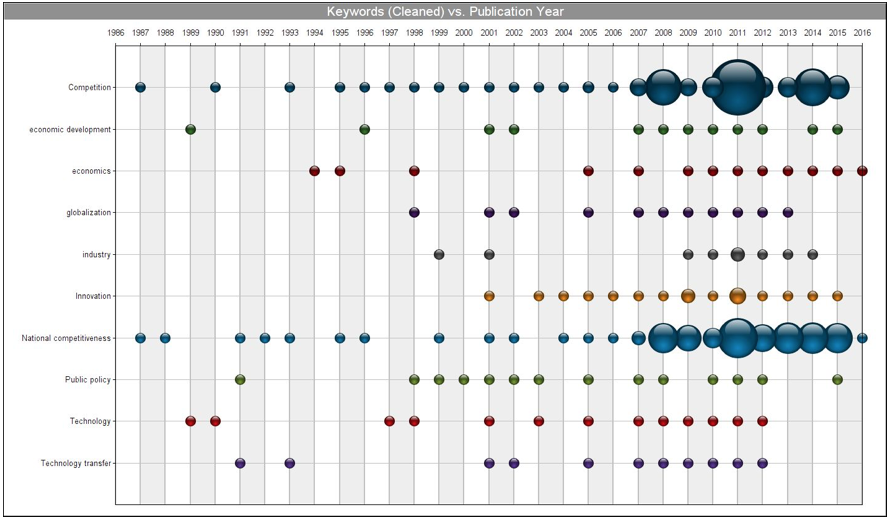Click the globalization row label
This screenshot has height=521, width=893.
(x=88, y=212)
